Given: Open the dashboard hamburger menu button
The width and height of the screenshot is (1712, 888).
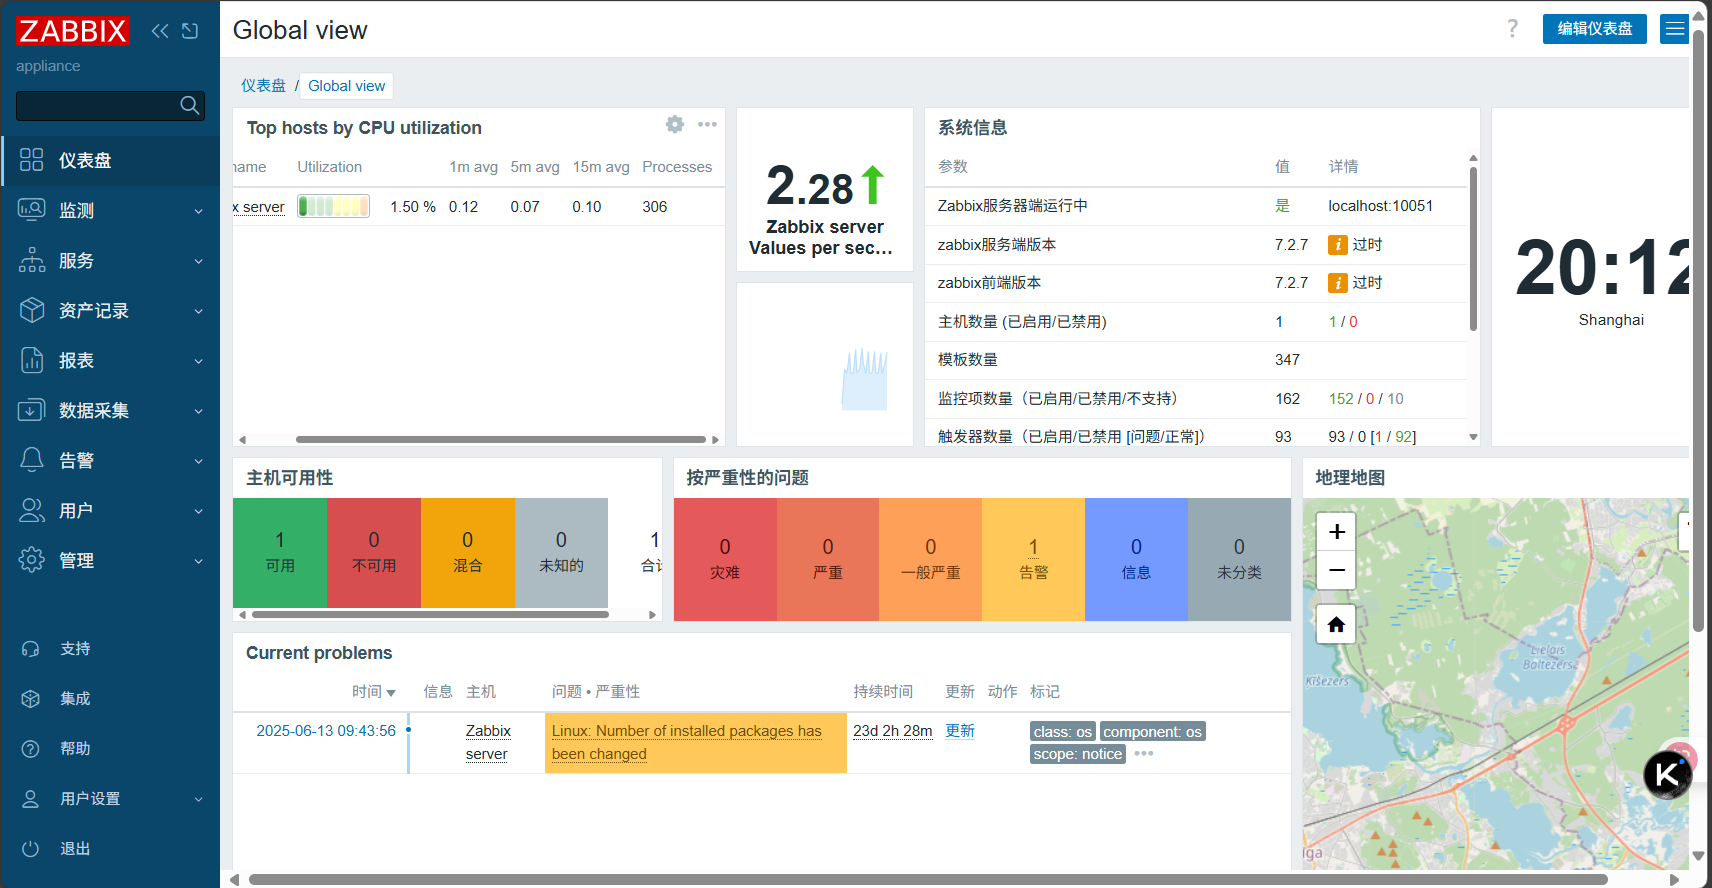Looking at the screenshot, I should 1674,29.
